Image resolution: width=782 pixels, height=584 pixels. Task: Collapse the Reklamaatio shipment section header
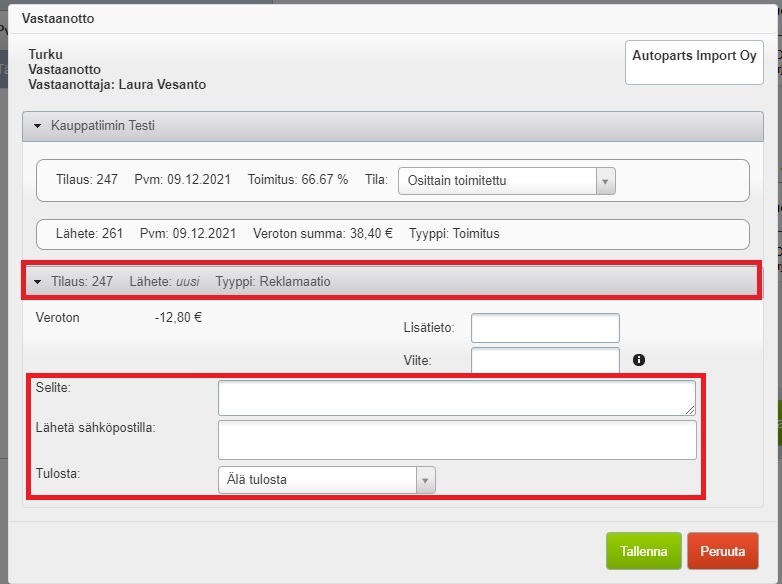click(38, 282)
